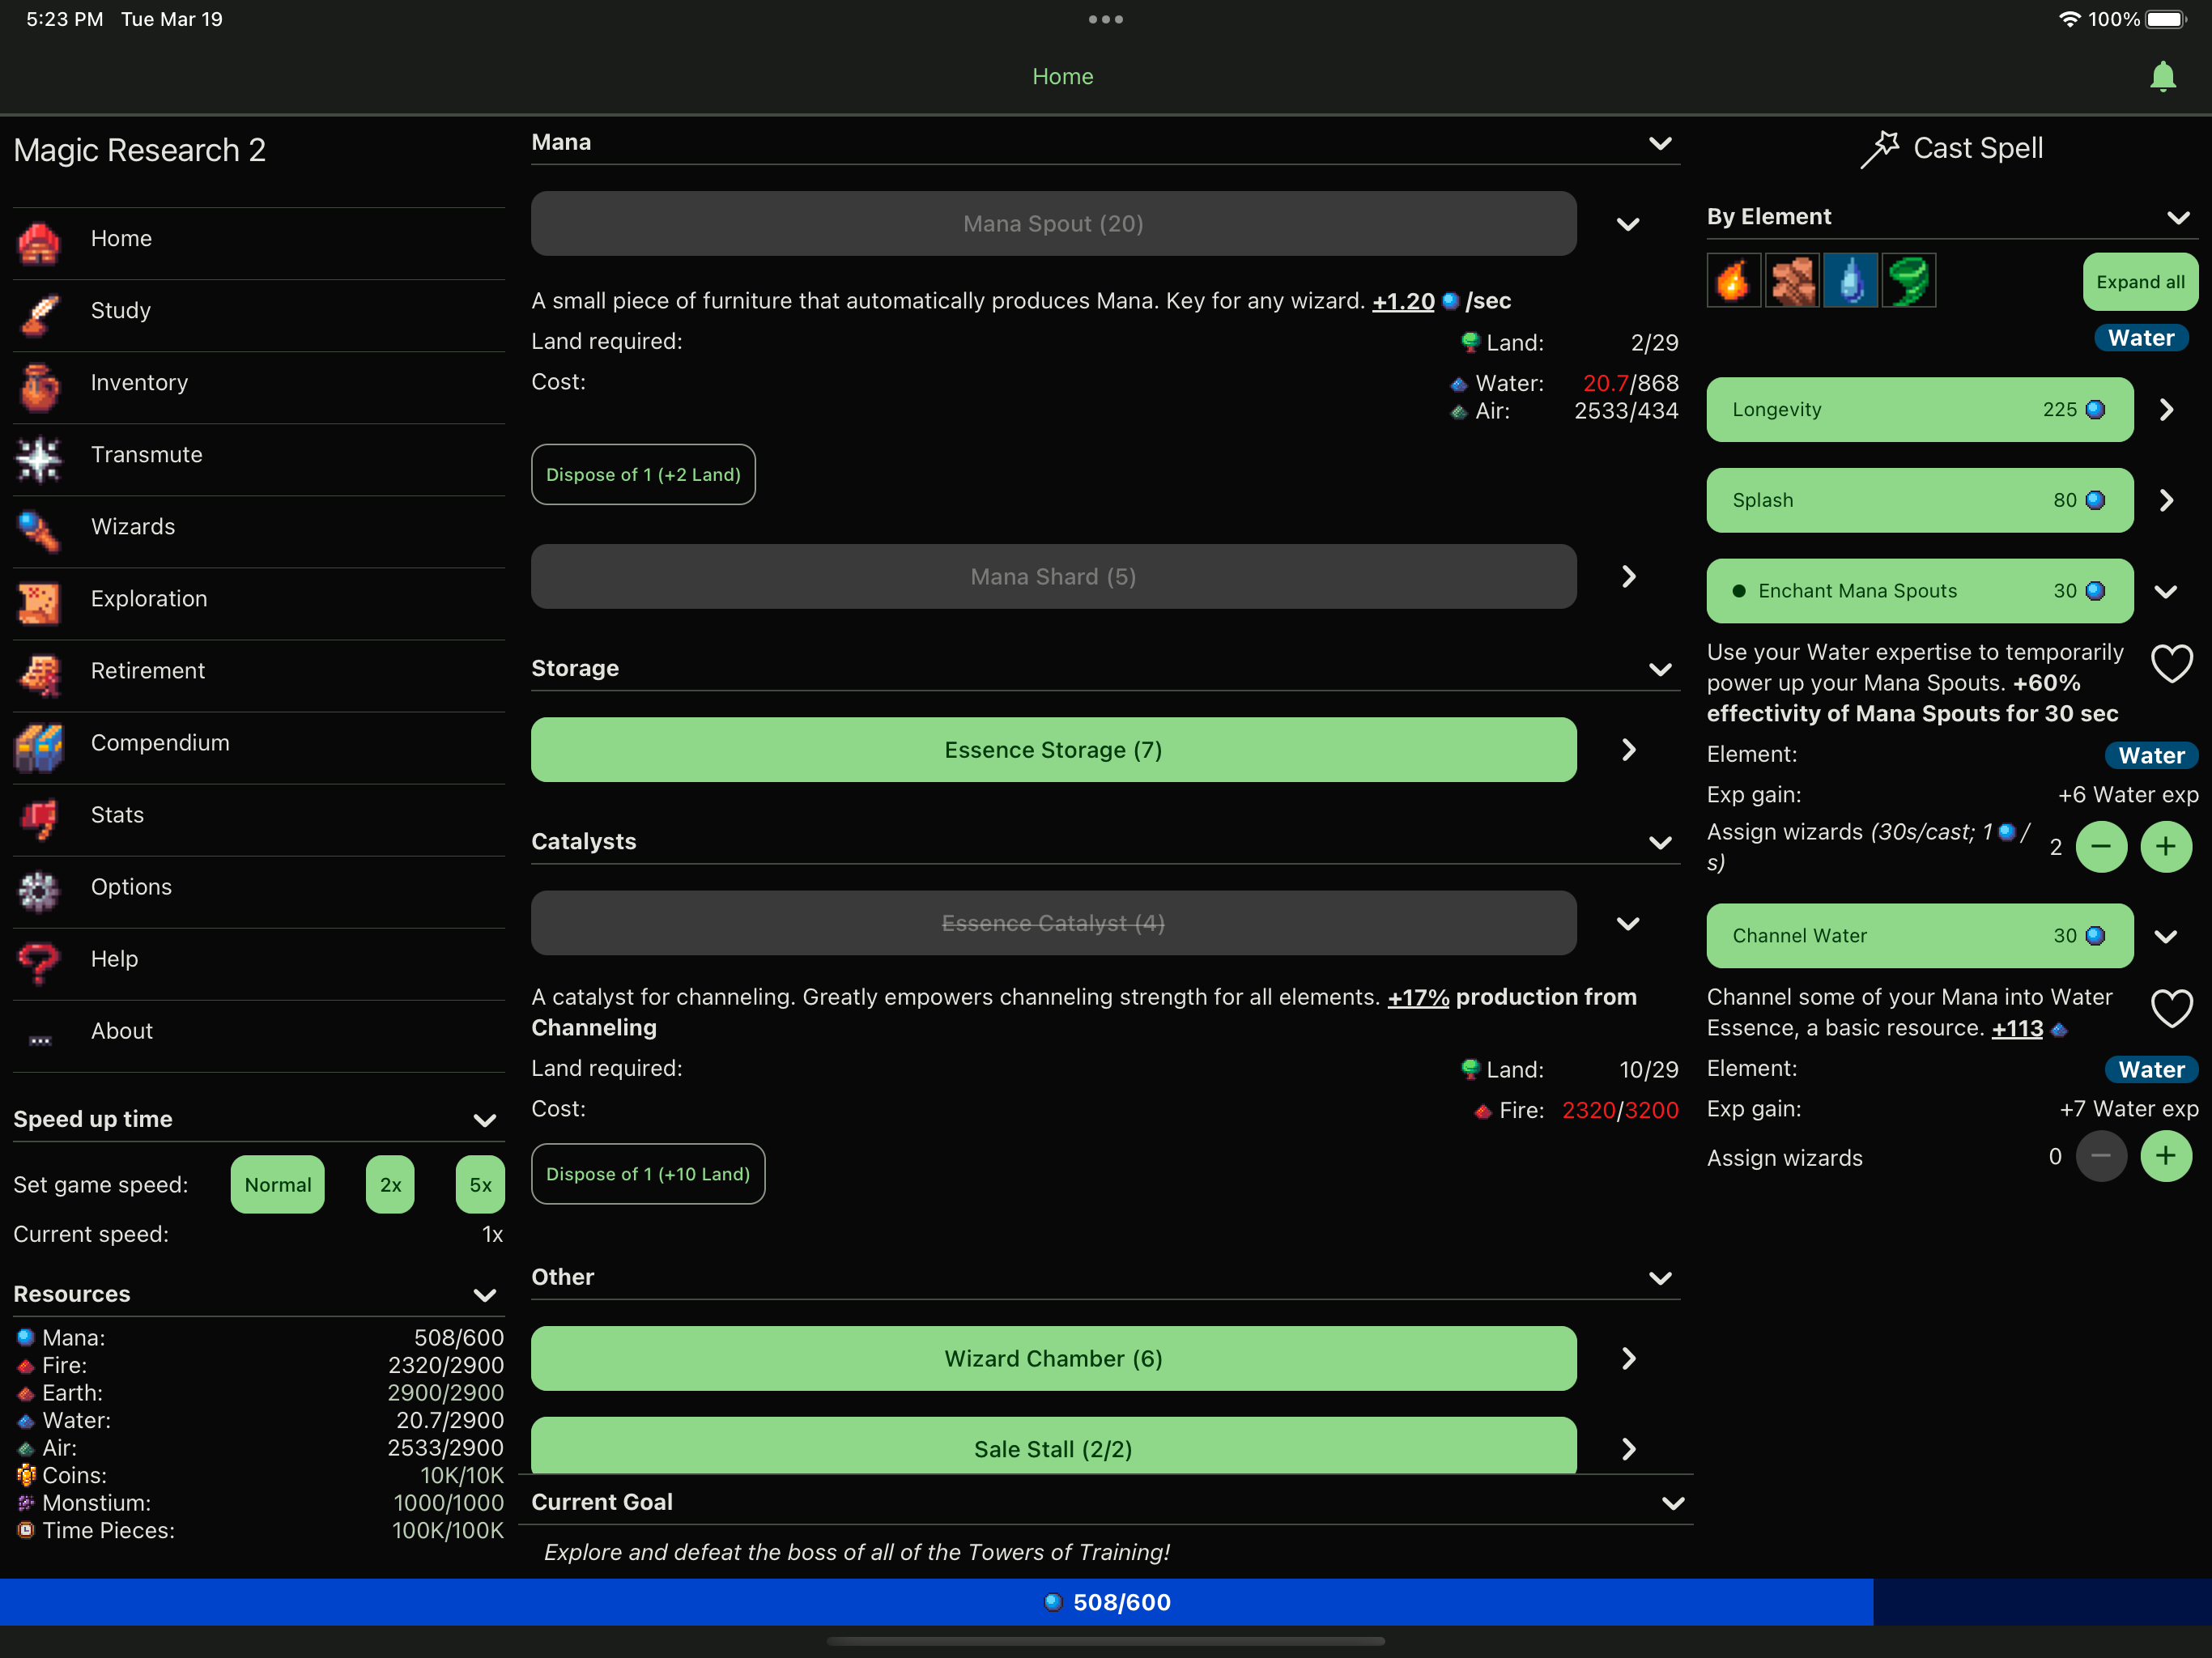The image size is (2212, 1658).
Task: Click the Inventory pot icon
Action: coord(39,387)
